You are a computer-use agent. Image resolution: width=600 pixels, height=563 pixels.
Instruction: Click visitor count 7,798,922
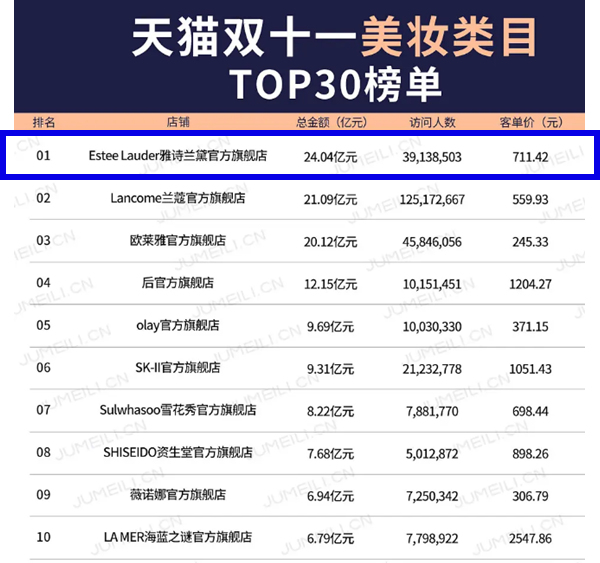[x=432, y=539]
